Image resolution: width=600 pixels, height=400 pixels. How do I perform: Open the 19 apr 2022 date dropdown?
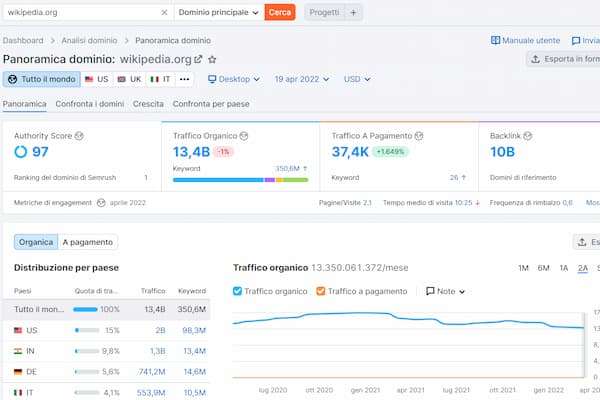coord(303,79)
